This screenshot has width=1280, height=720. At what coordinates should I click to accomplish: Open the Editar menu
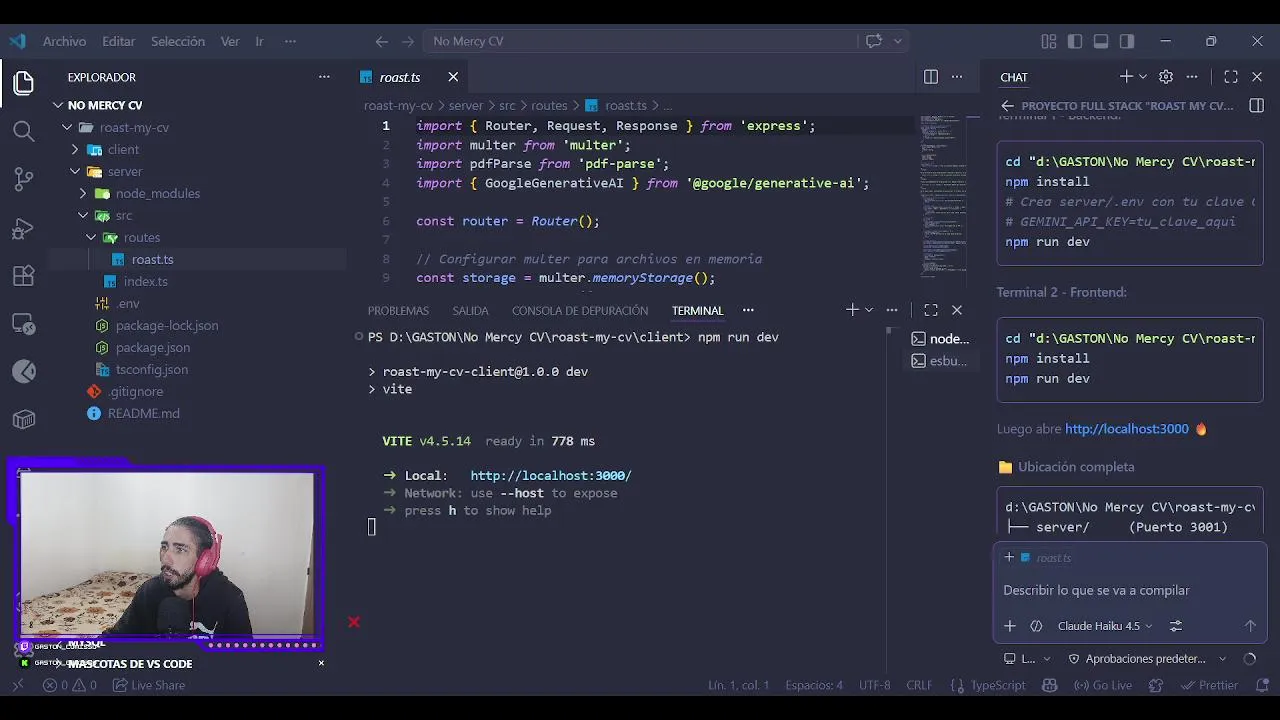click(x=118, y=41)
